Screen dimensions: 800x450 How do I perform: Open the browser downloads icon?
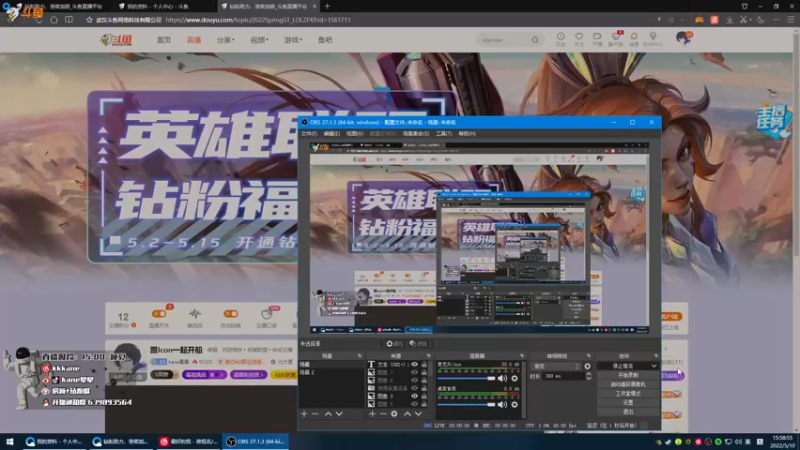(730, 20)
